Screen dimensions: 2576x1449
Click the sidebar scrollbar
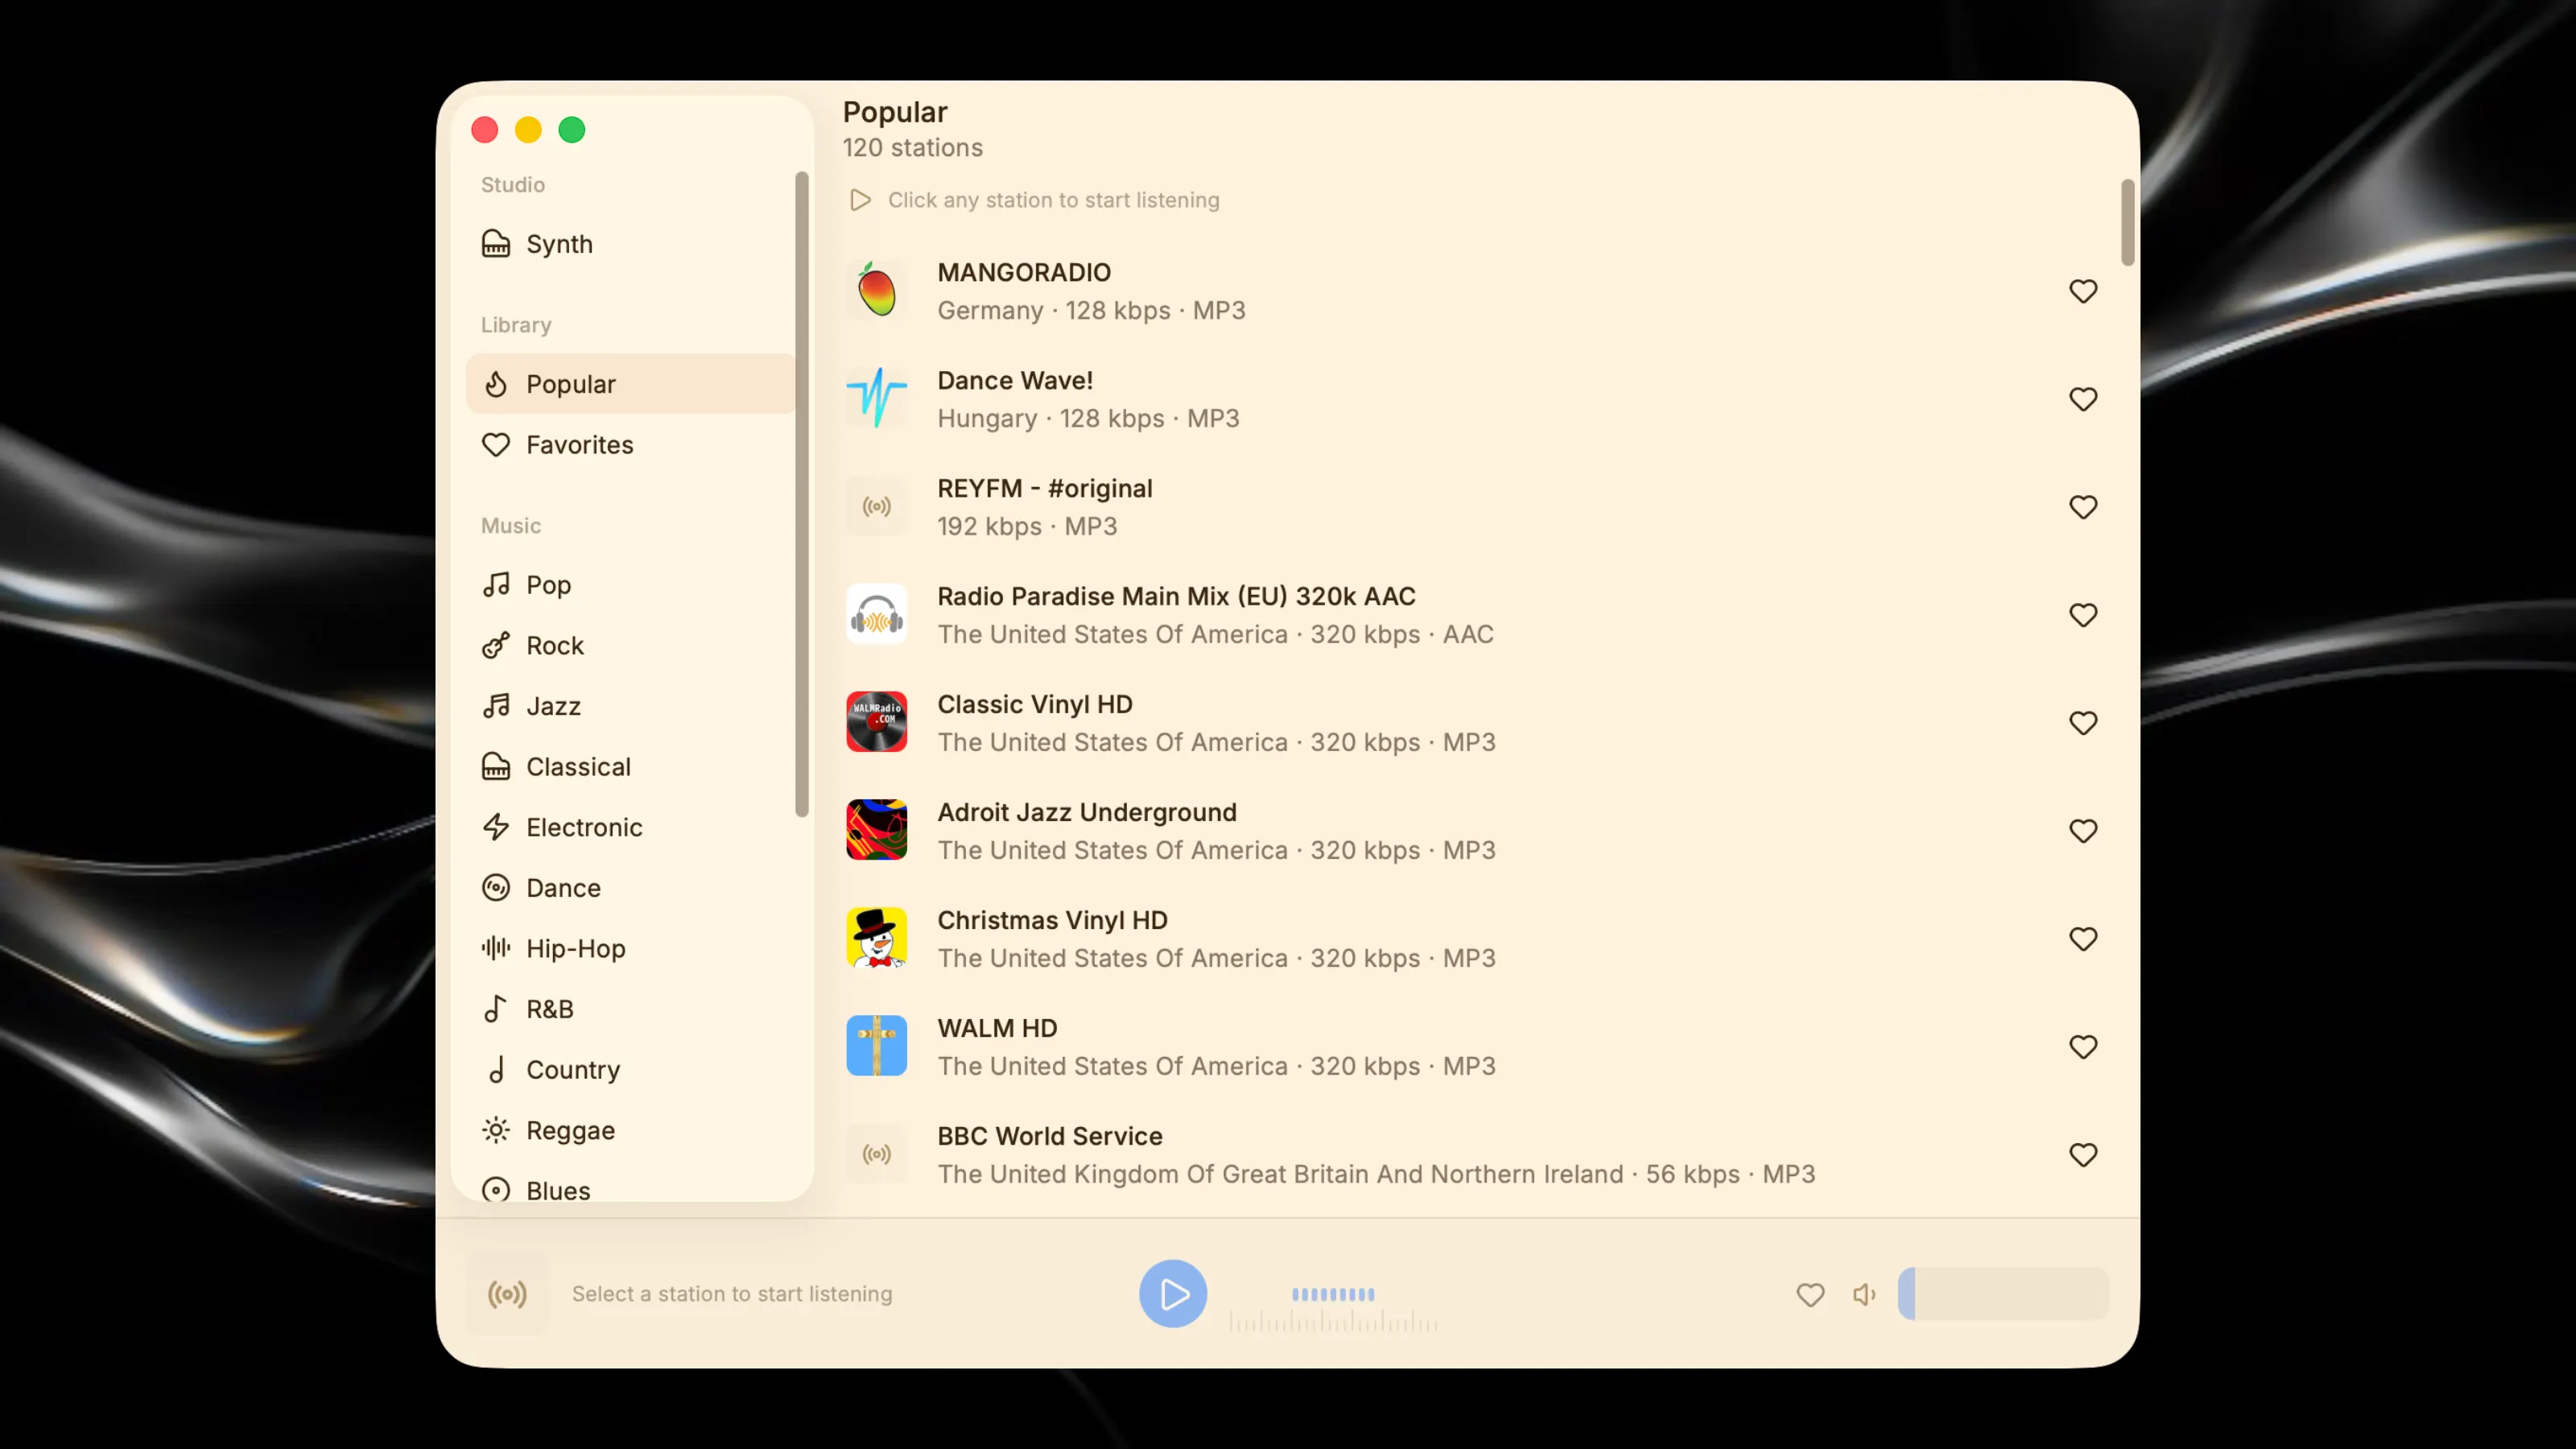coord(801,494)
